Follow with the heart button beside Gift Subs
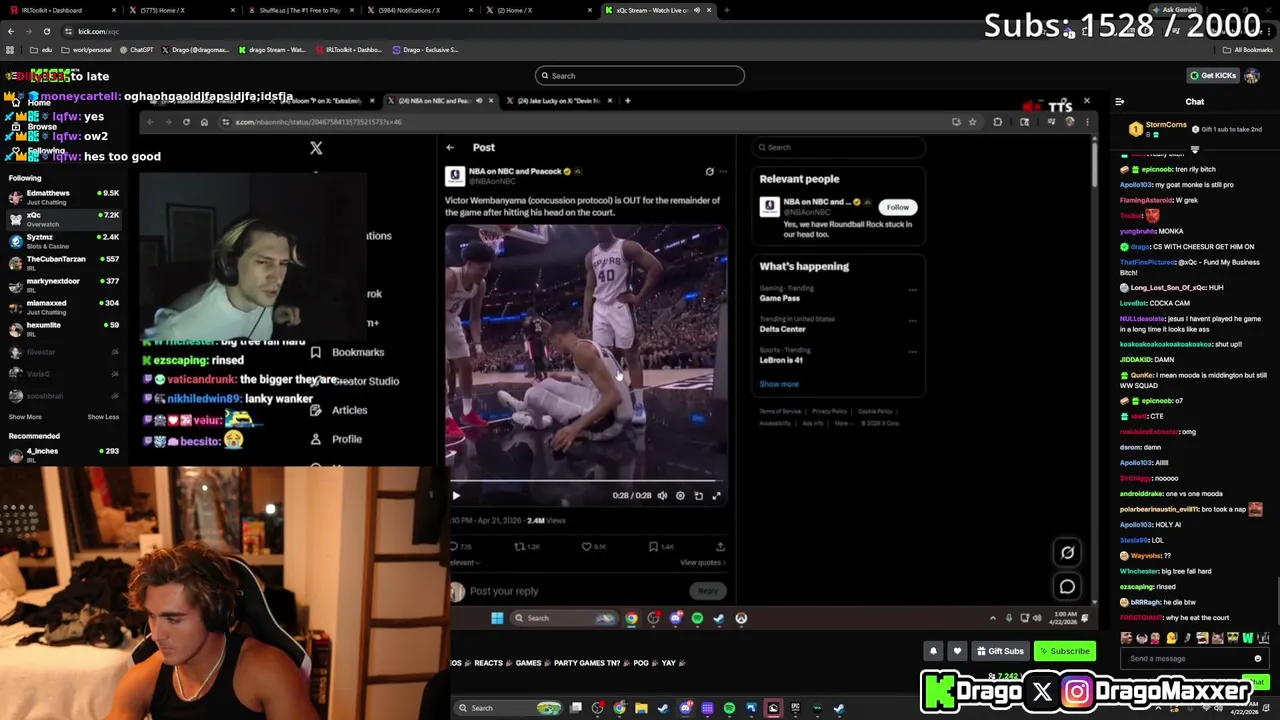 click(957, 651)
